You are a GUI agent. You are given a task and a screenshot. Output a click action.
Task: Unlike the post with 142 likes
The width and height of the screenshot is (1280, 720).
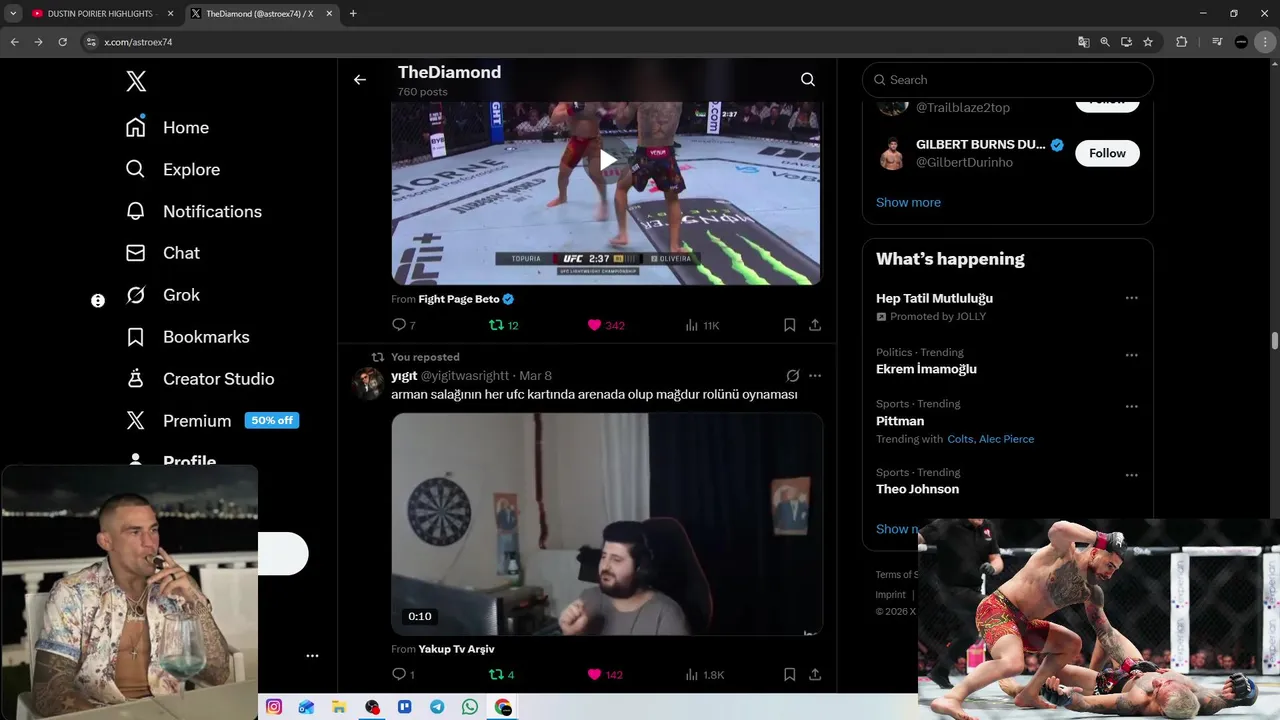pos(604,675)
